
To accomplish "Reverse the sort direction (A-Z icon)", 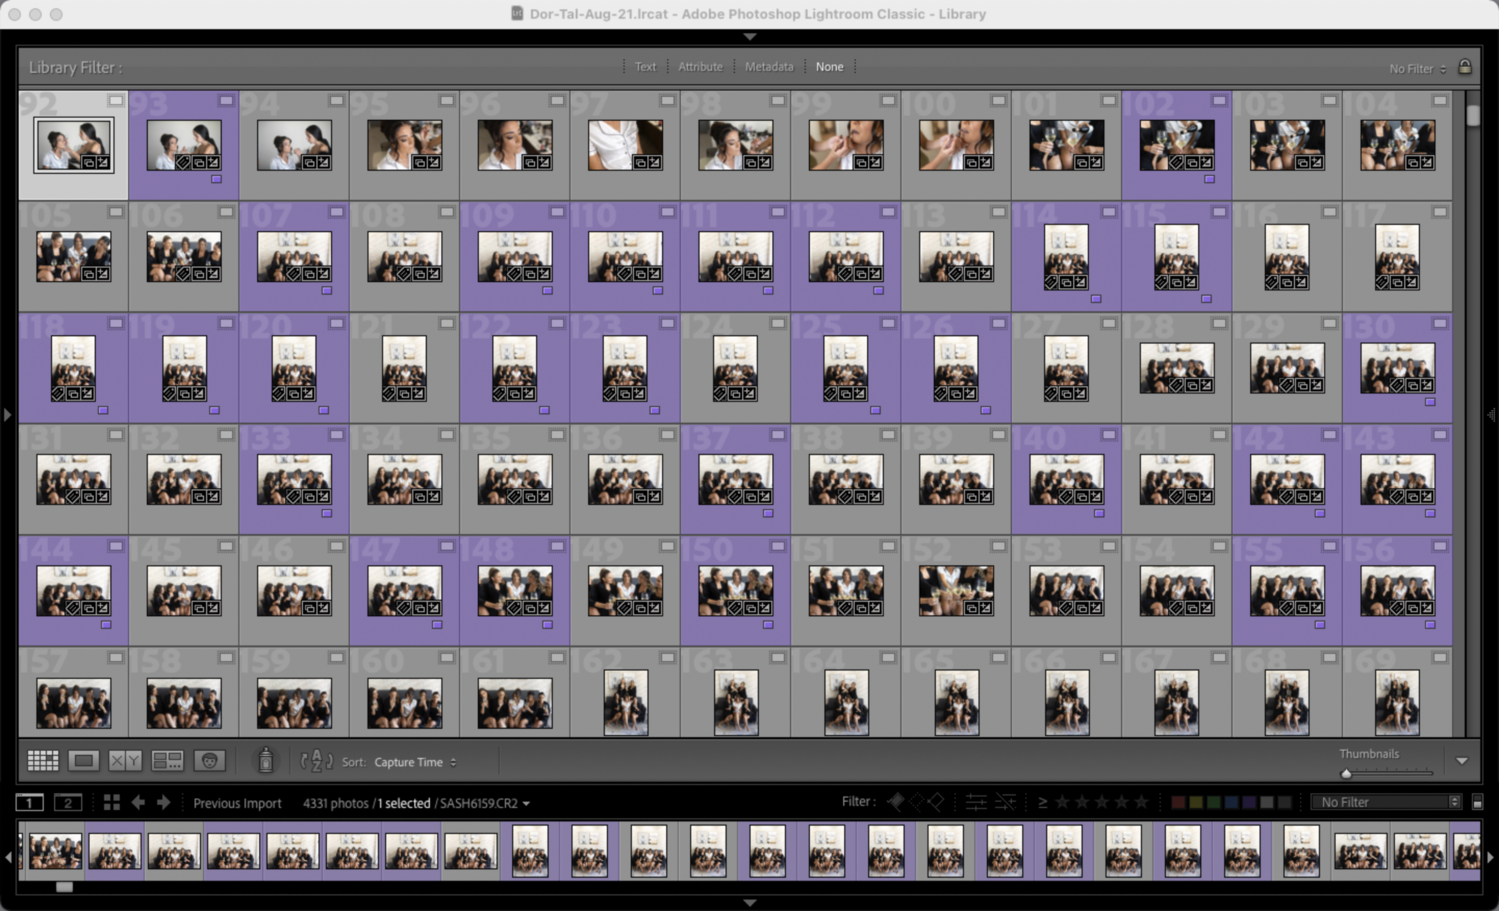I will [x=316, y=761].
